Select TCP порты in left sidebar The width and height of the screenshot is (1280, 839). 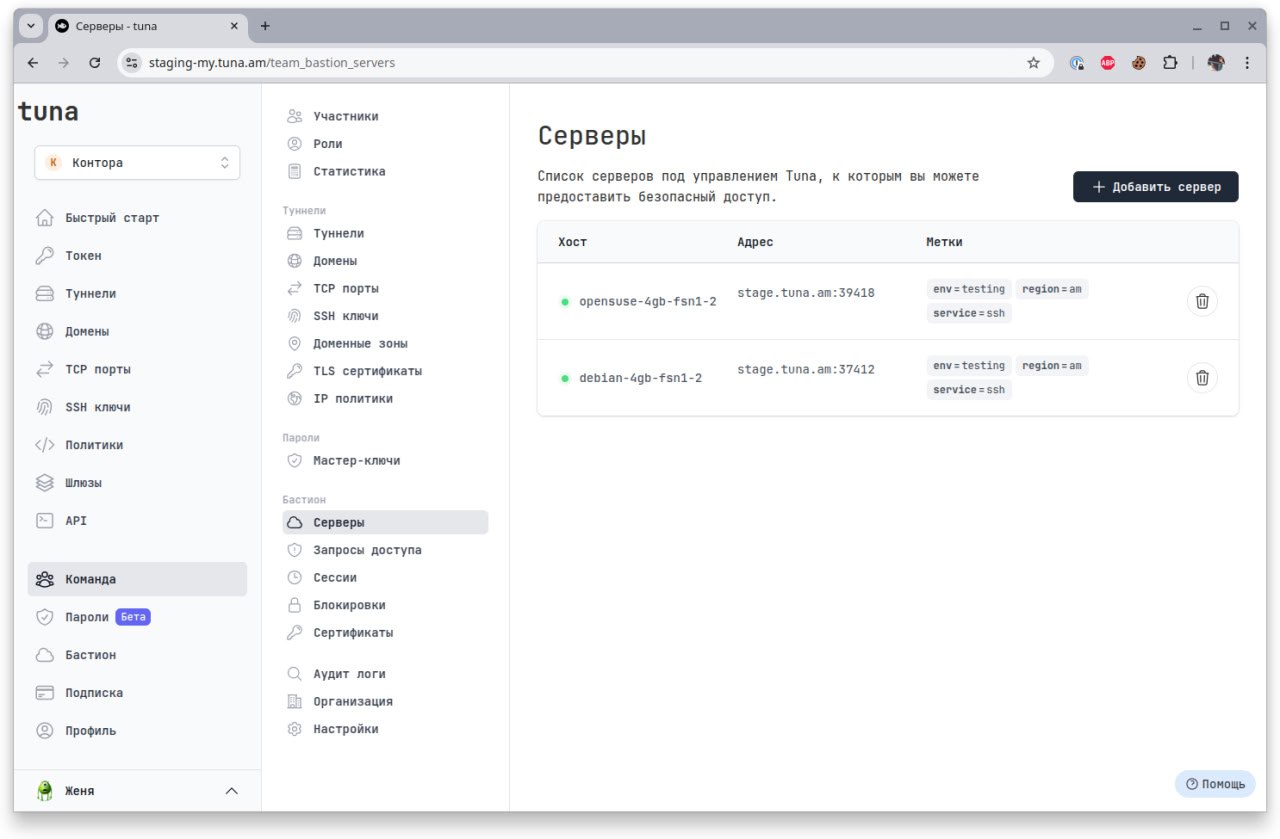pyautogui.click(x=137, y=370)
